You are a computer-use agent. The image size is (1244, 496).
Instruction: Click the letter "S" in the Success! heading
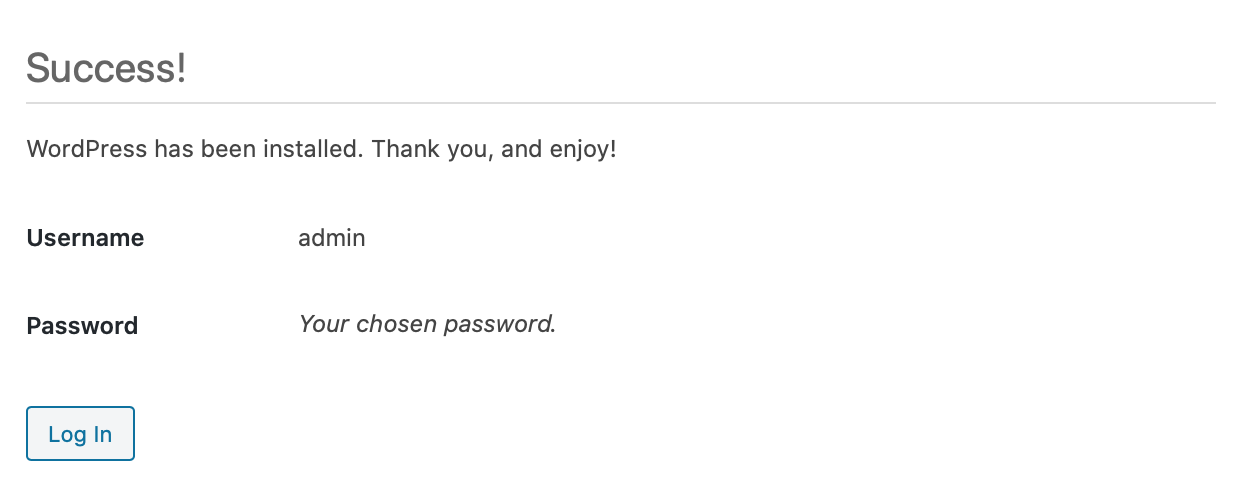[x=37, y=69]
